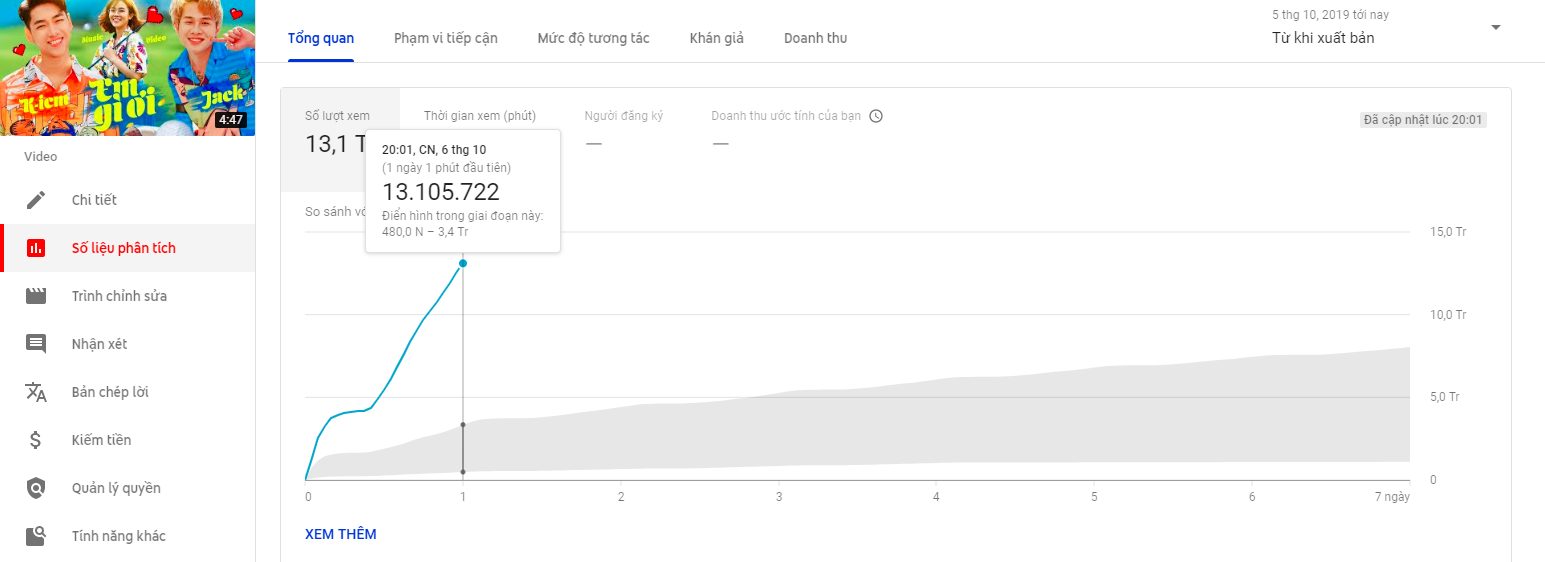Screen dimensions: 1545x562
Task: Click the clock icon next to estimated revenue
Action: click(x=876, y=116)
